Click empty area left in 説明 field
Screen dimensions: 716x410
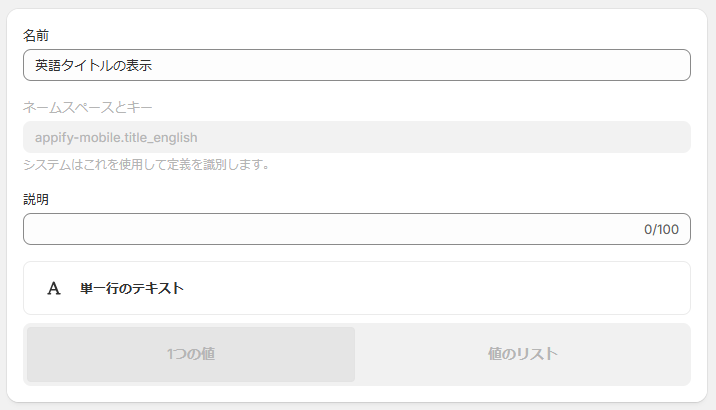[x=137, y=229]
